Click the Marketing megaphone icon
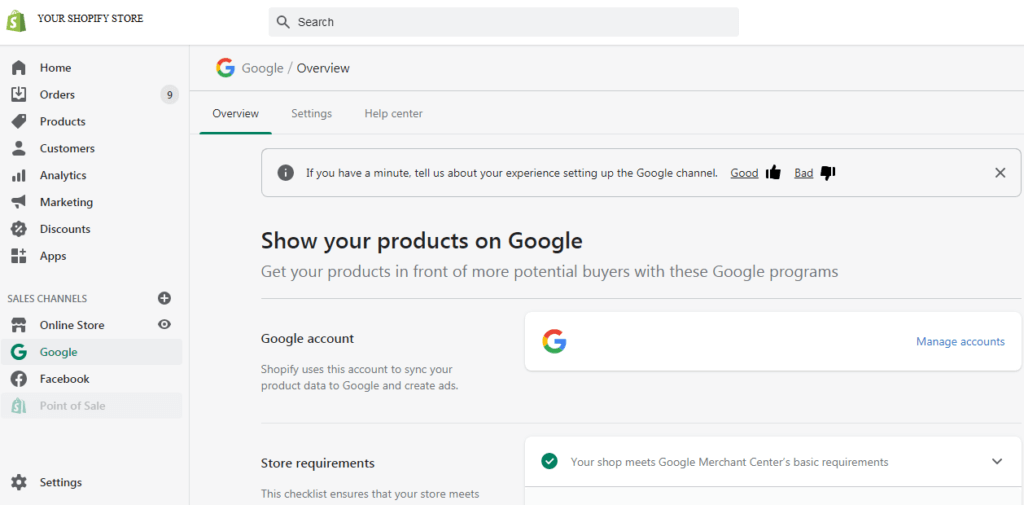 (19, 202)
